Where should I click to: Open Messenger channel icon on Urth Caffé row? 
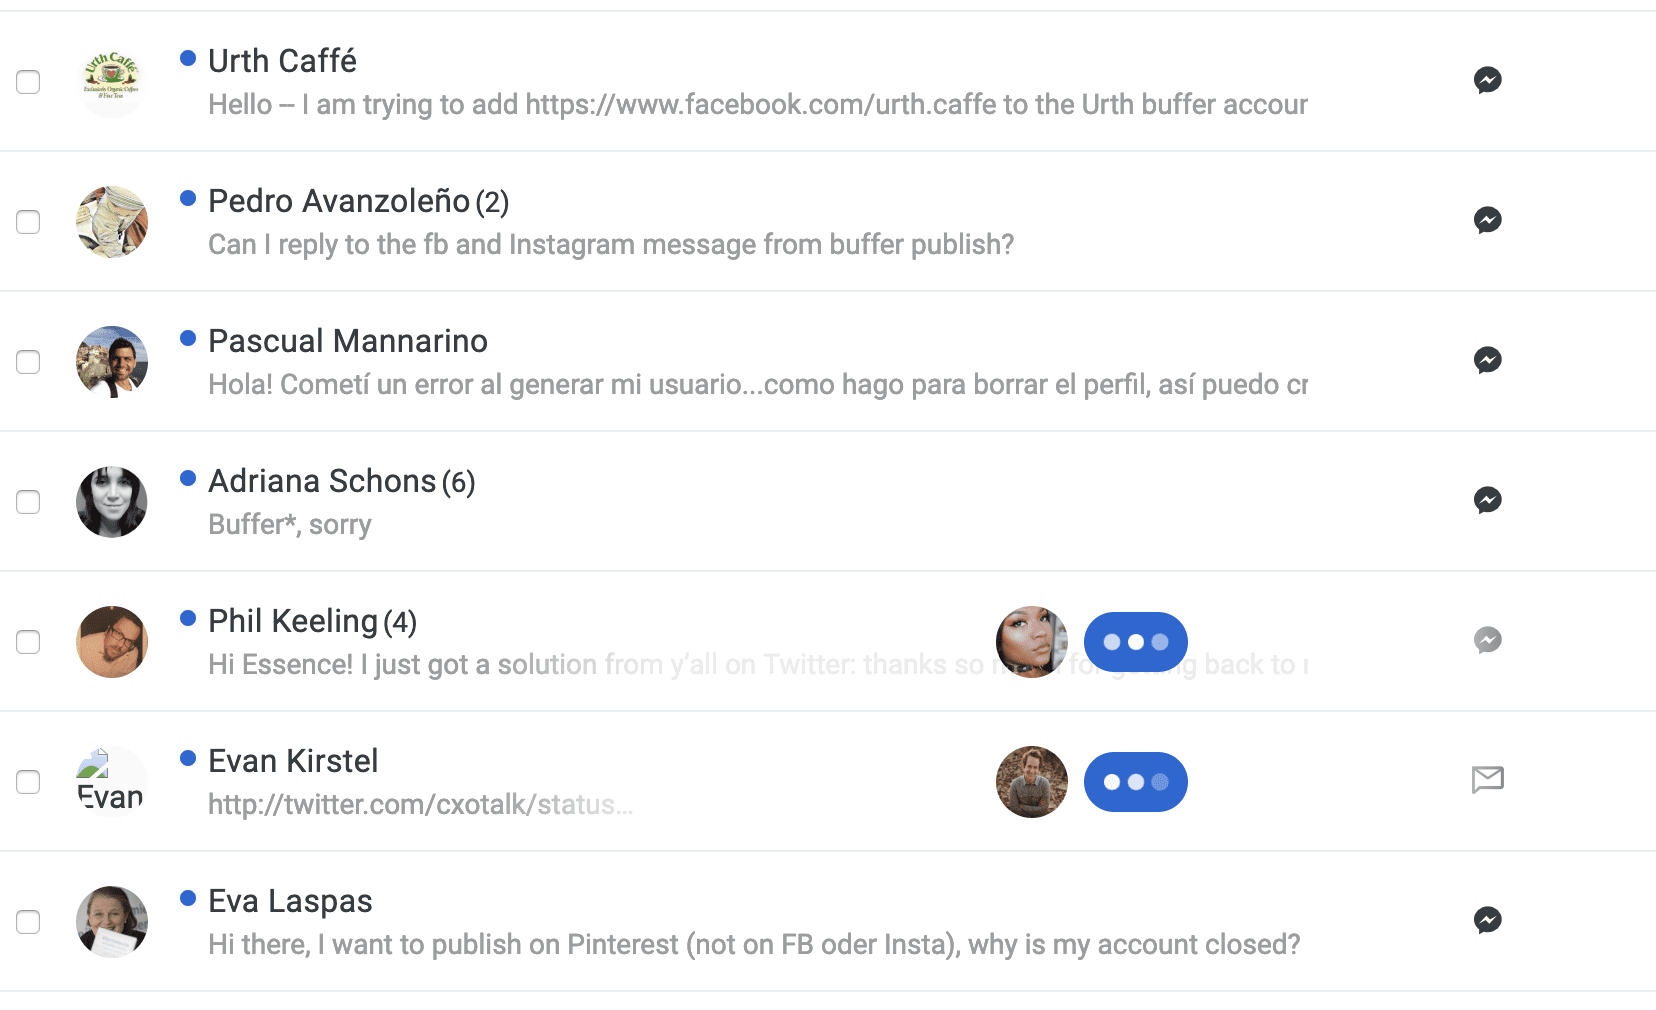(1488, 81)
